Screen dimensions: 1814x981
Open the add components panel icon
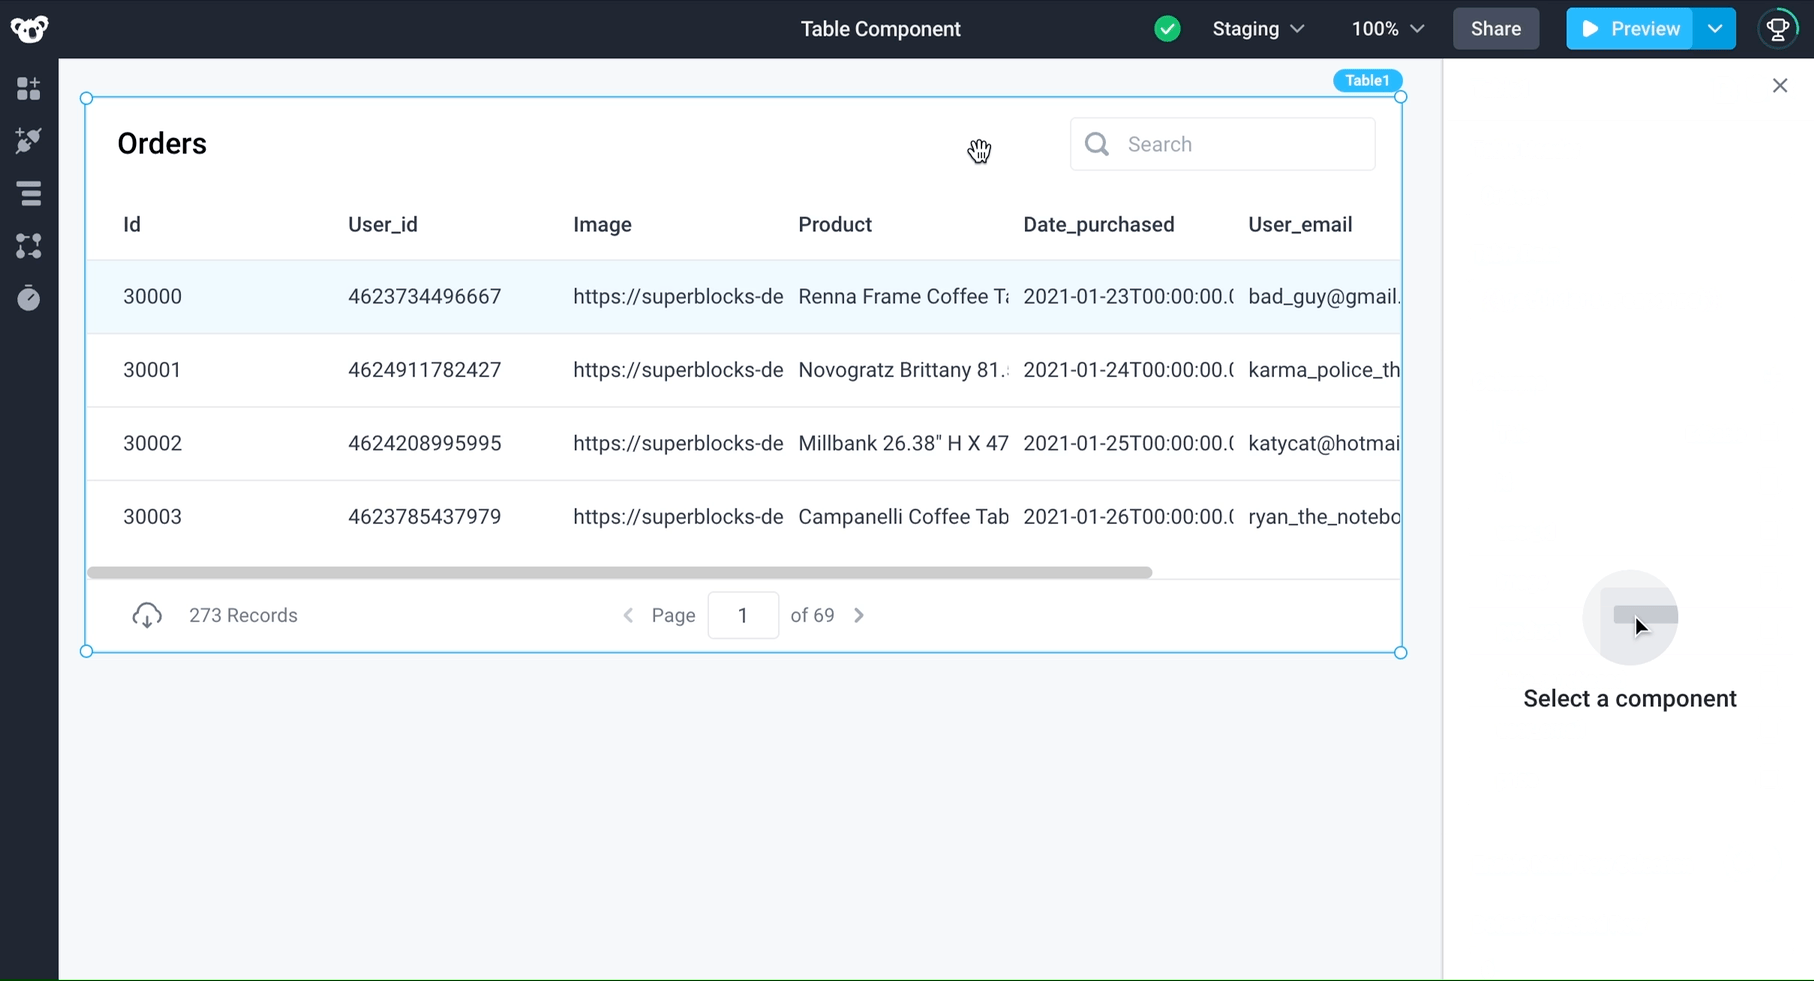(29, 89)
